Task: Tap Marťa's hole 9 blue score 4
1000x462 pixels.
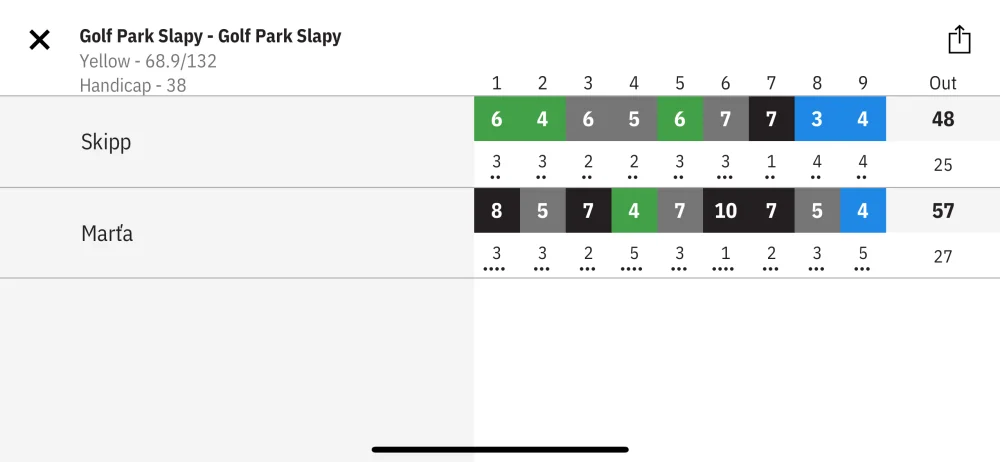Action: 863,211
